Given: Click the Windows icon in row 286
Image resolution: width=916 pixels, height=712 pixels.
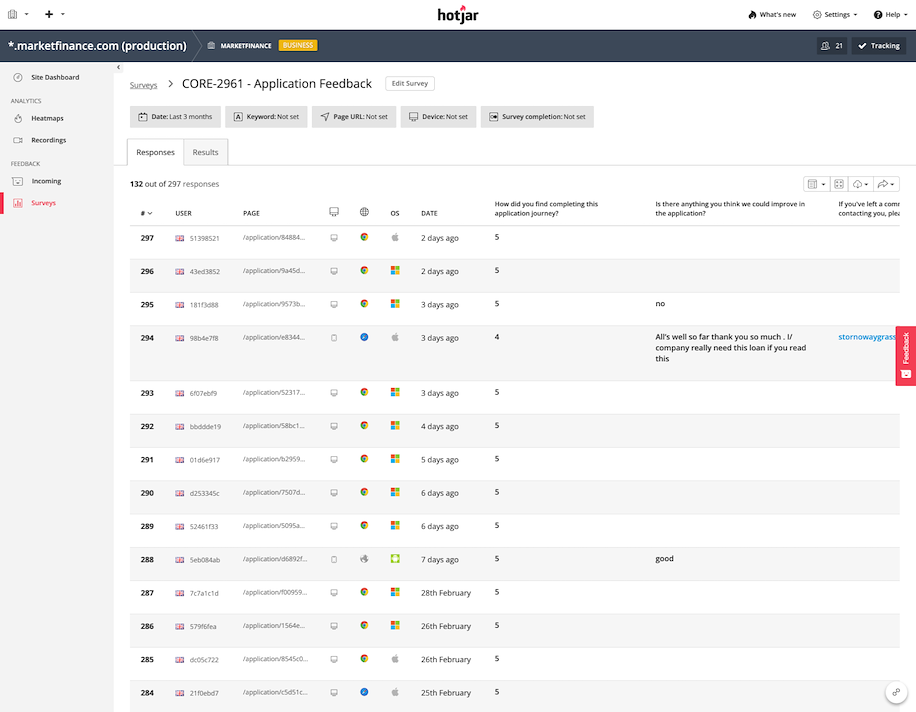Looking at the screenshot, I should point(395,625).
